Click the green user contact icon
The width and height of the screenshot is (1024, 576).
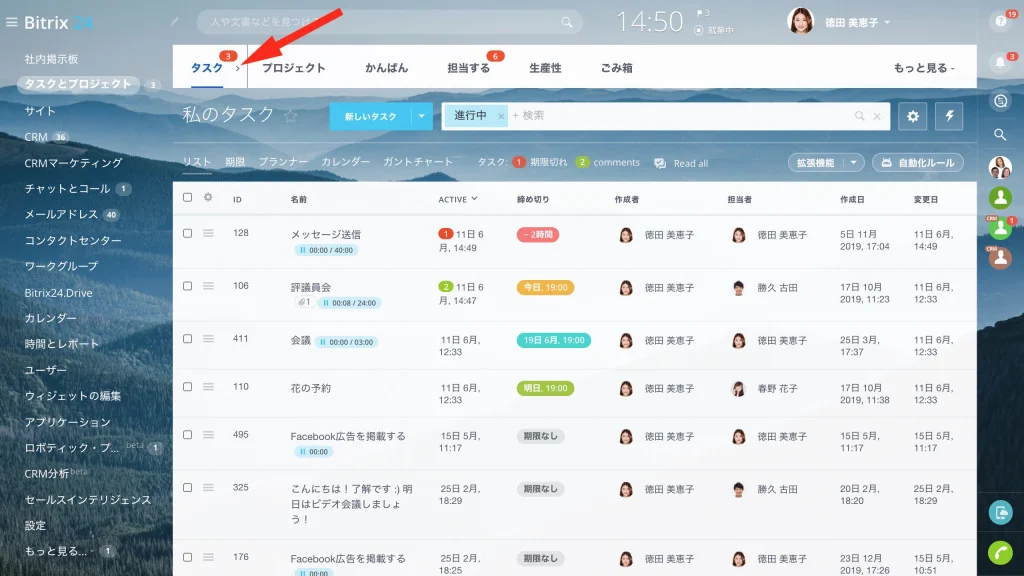pos(1000,197)
